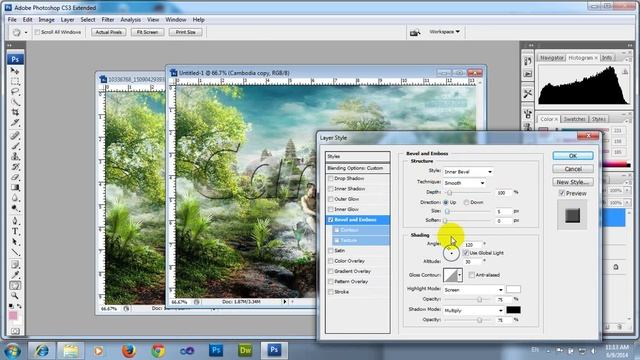Screen dimensions: 640x360
Task: Toggle the Use Global Light checkbox
Action: pyautogui.click(x=466, y=253)
